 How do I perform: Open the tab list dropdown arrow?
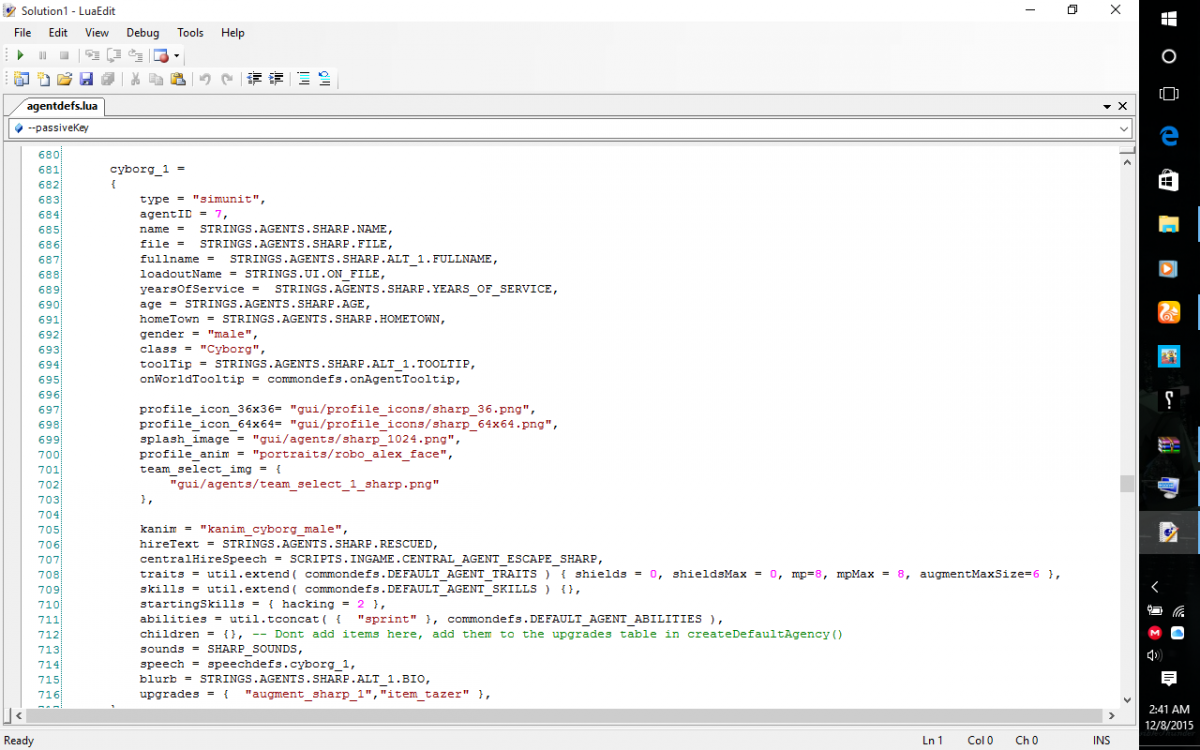(1107, 106)
